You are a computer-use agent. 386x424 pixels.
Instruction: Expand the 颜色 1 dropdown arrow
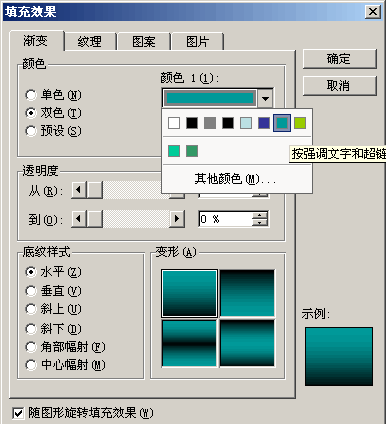[x=265, y=99]
